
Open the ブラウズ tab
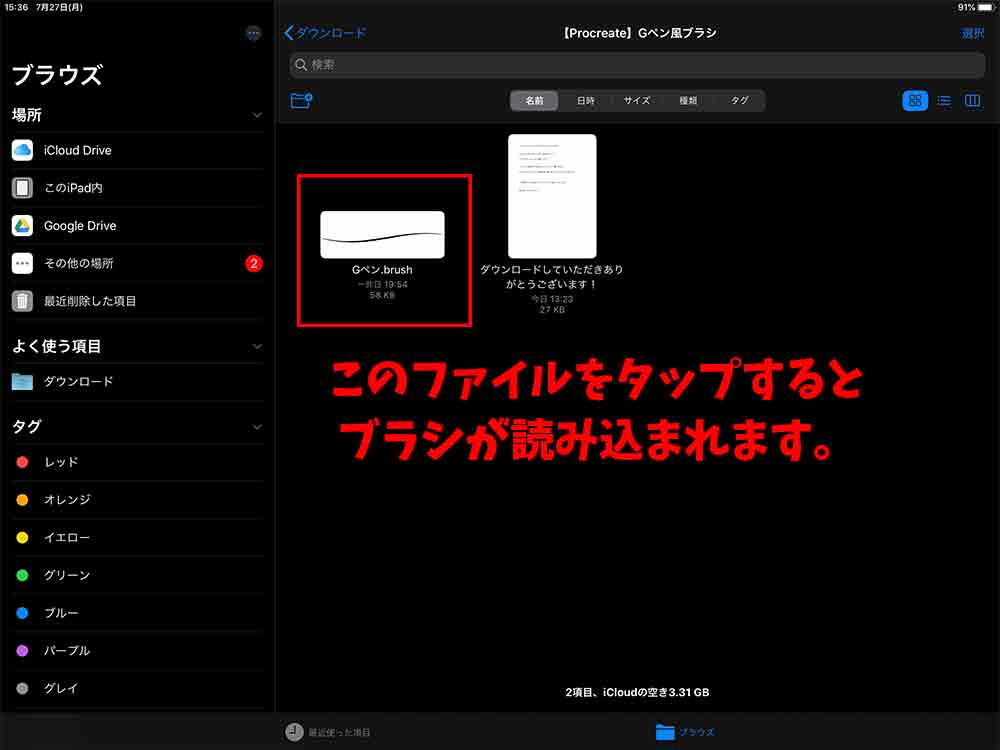[685, 732]
